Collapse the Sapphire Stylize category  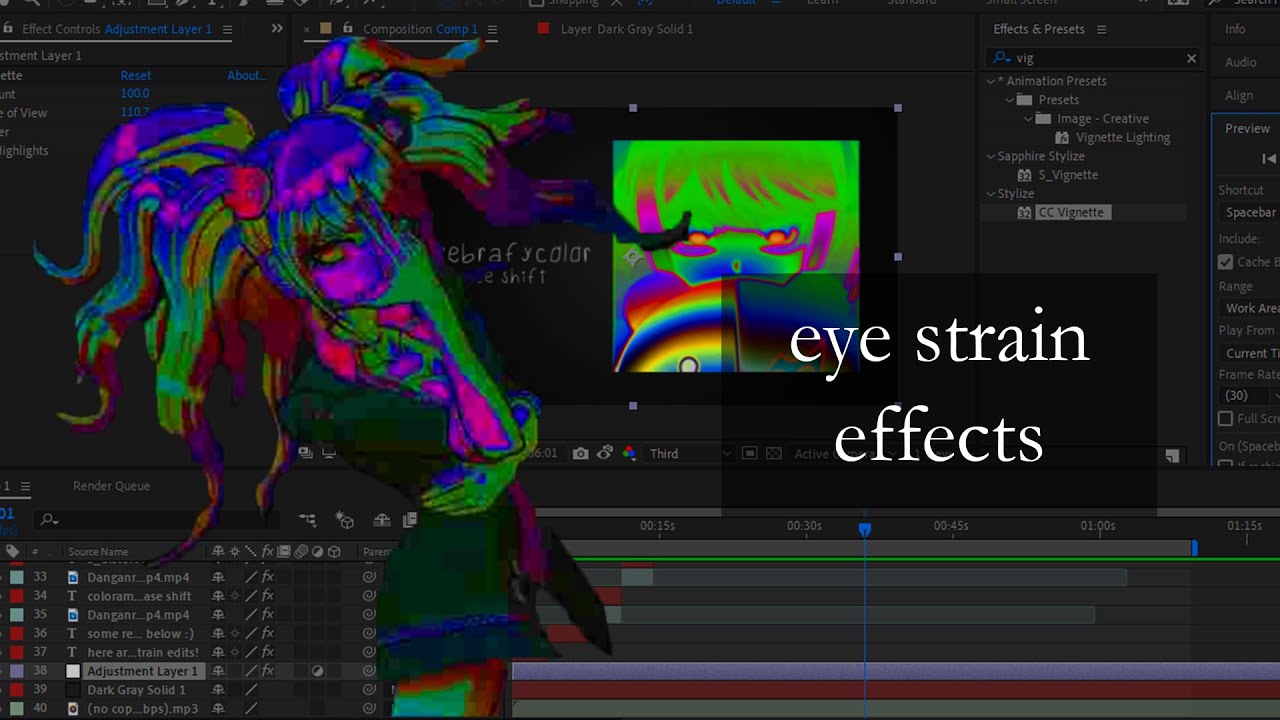pos(992,156)
